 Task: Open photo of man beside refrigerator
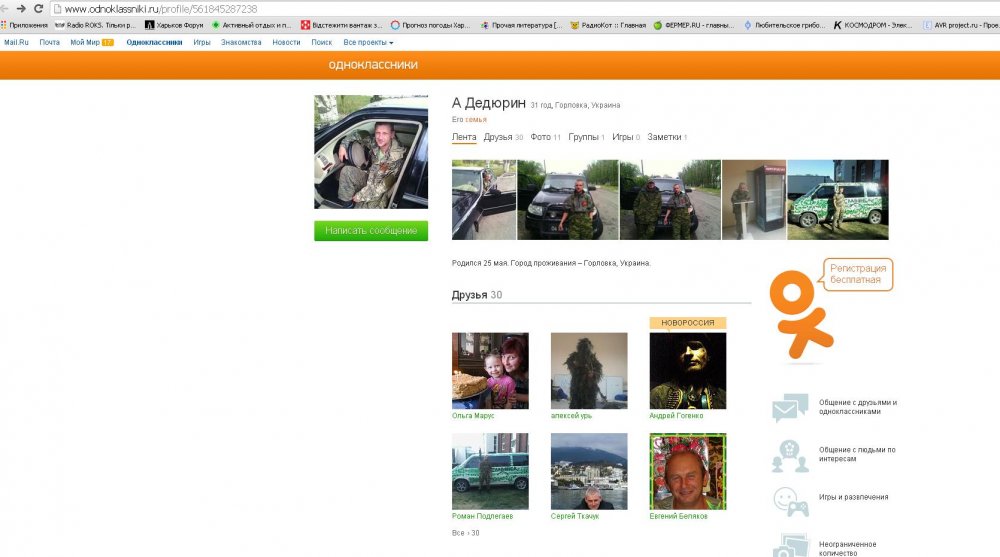point(754,200)
